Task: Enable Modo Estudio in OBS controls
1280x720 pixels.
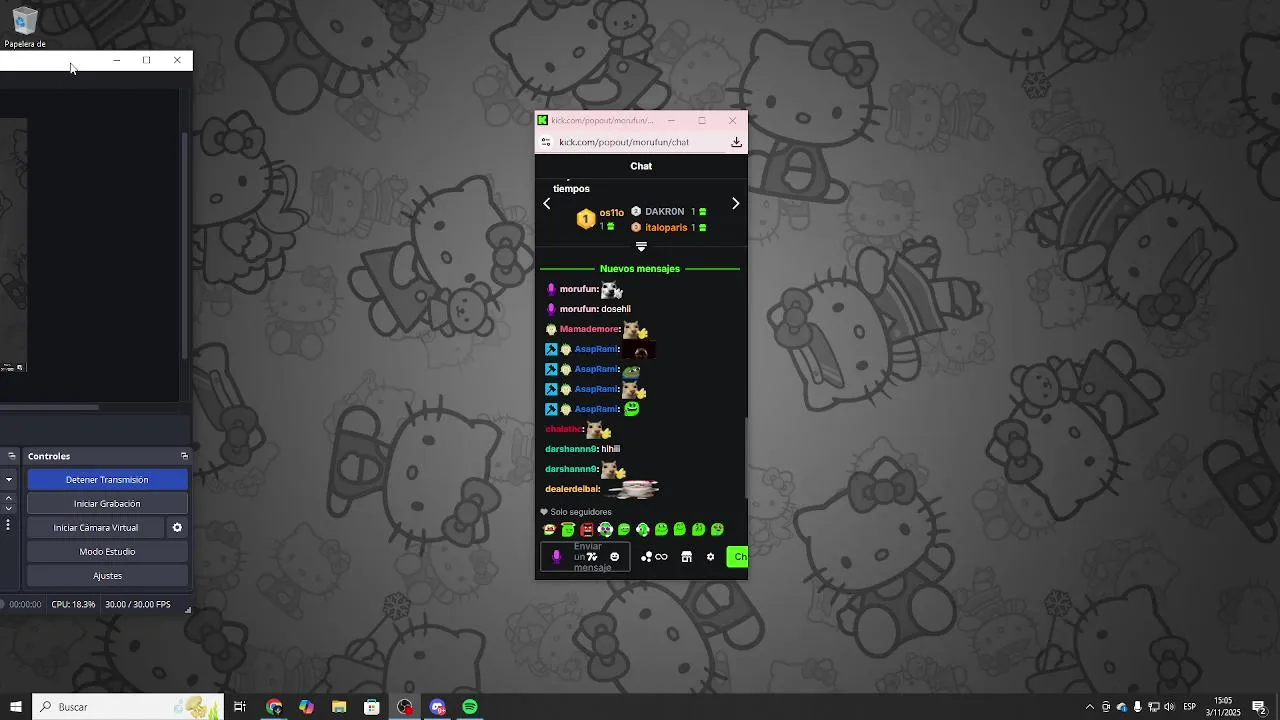Action: (107, 552)
